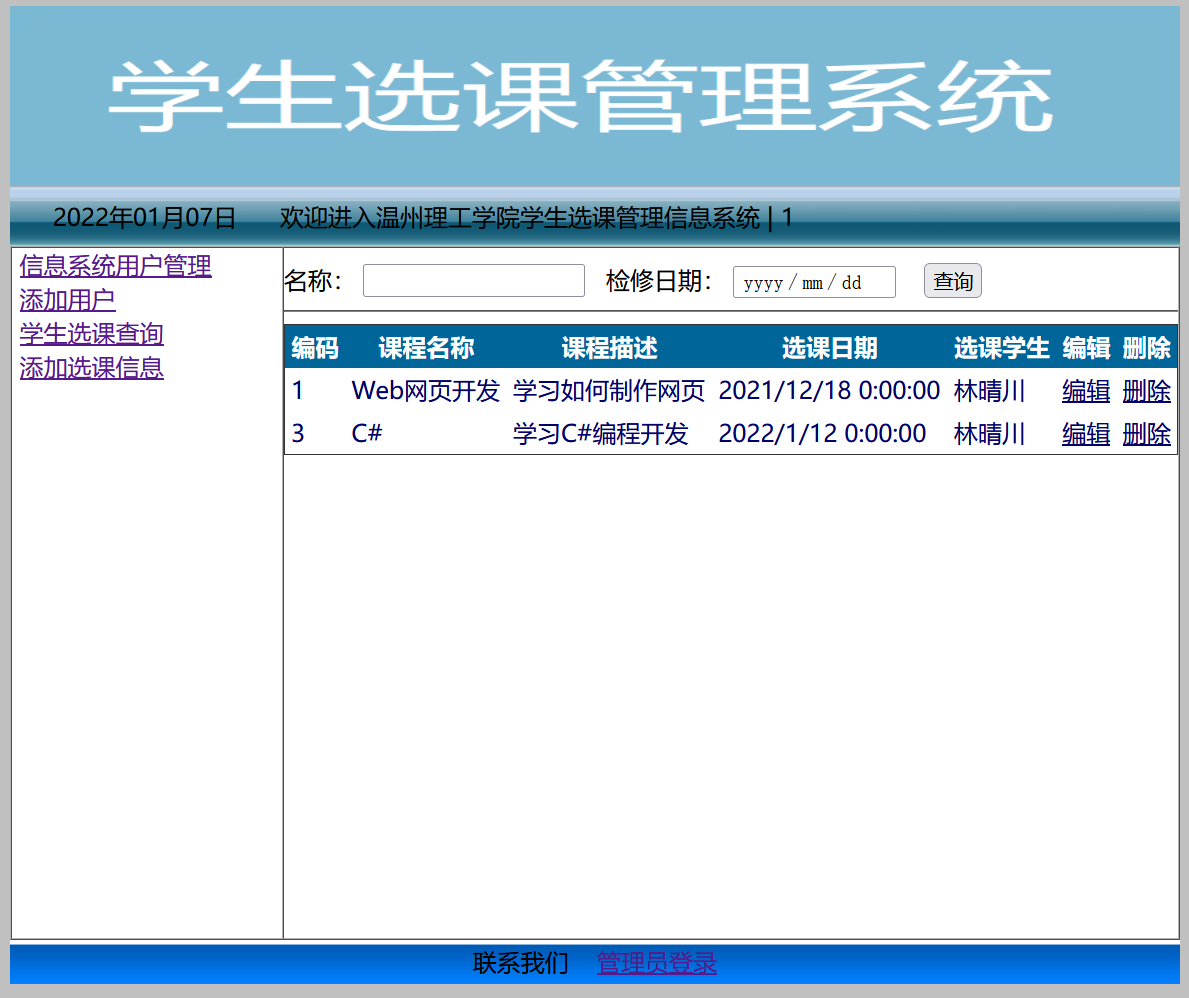Image resolution: width=1189 pixels, height=998 pixels.
Task: Select the Web网页开发 course name cell
Action: click(x=426, y=391)
